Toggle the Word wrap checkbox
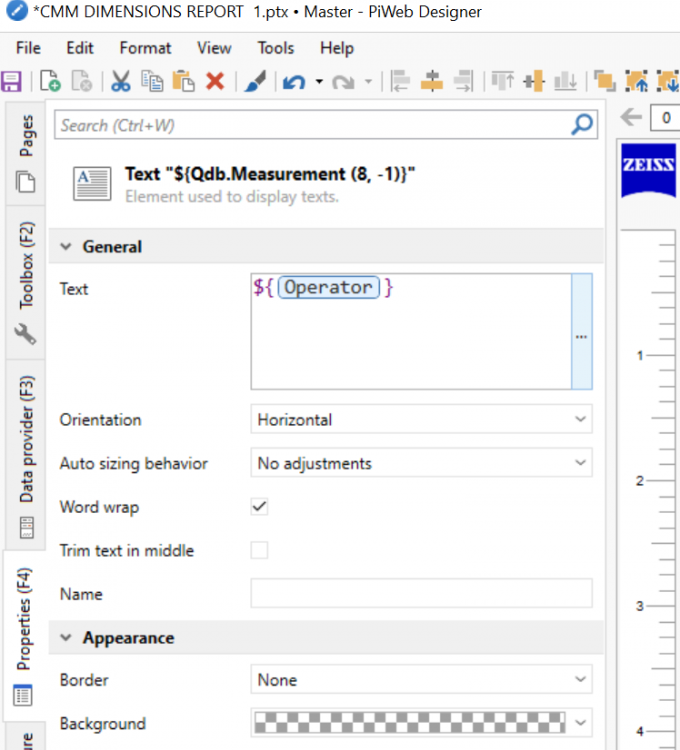This screenshot has width=680, height=750. click(259, 507)
